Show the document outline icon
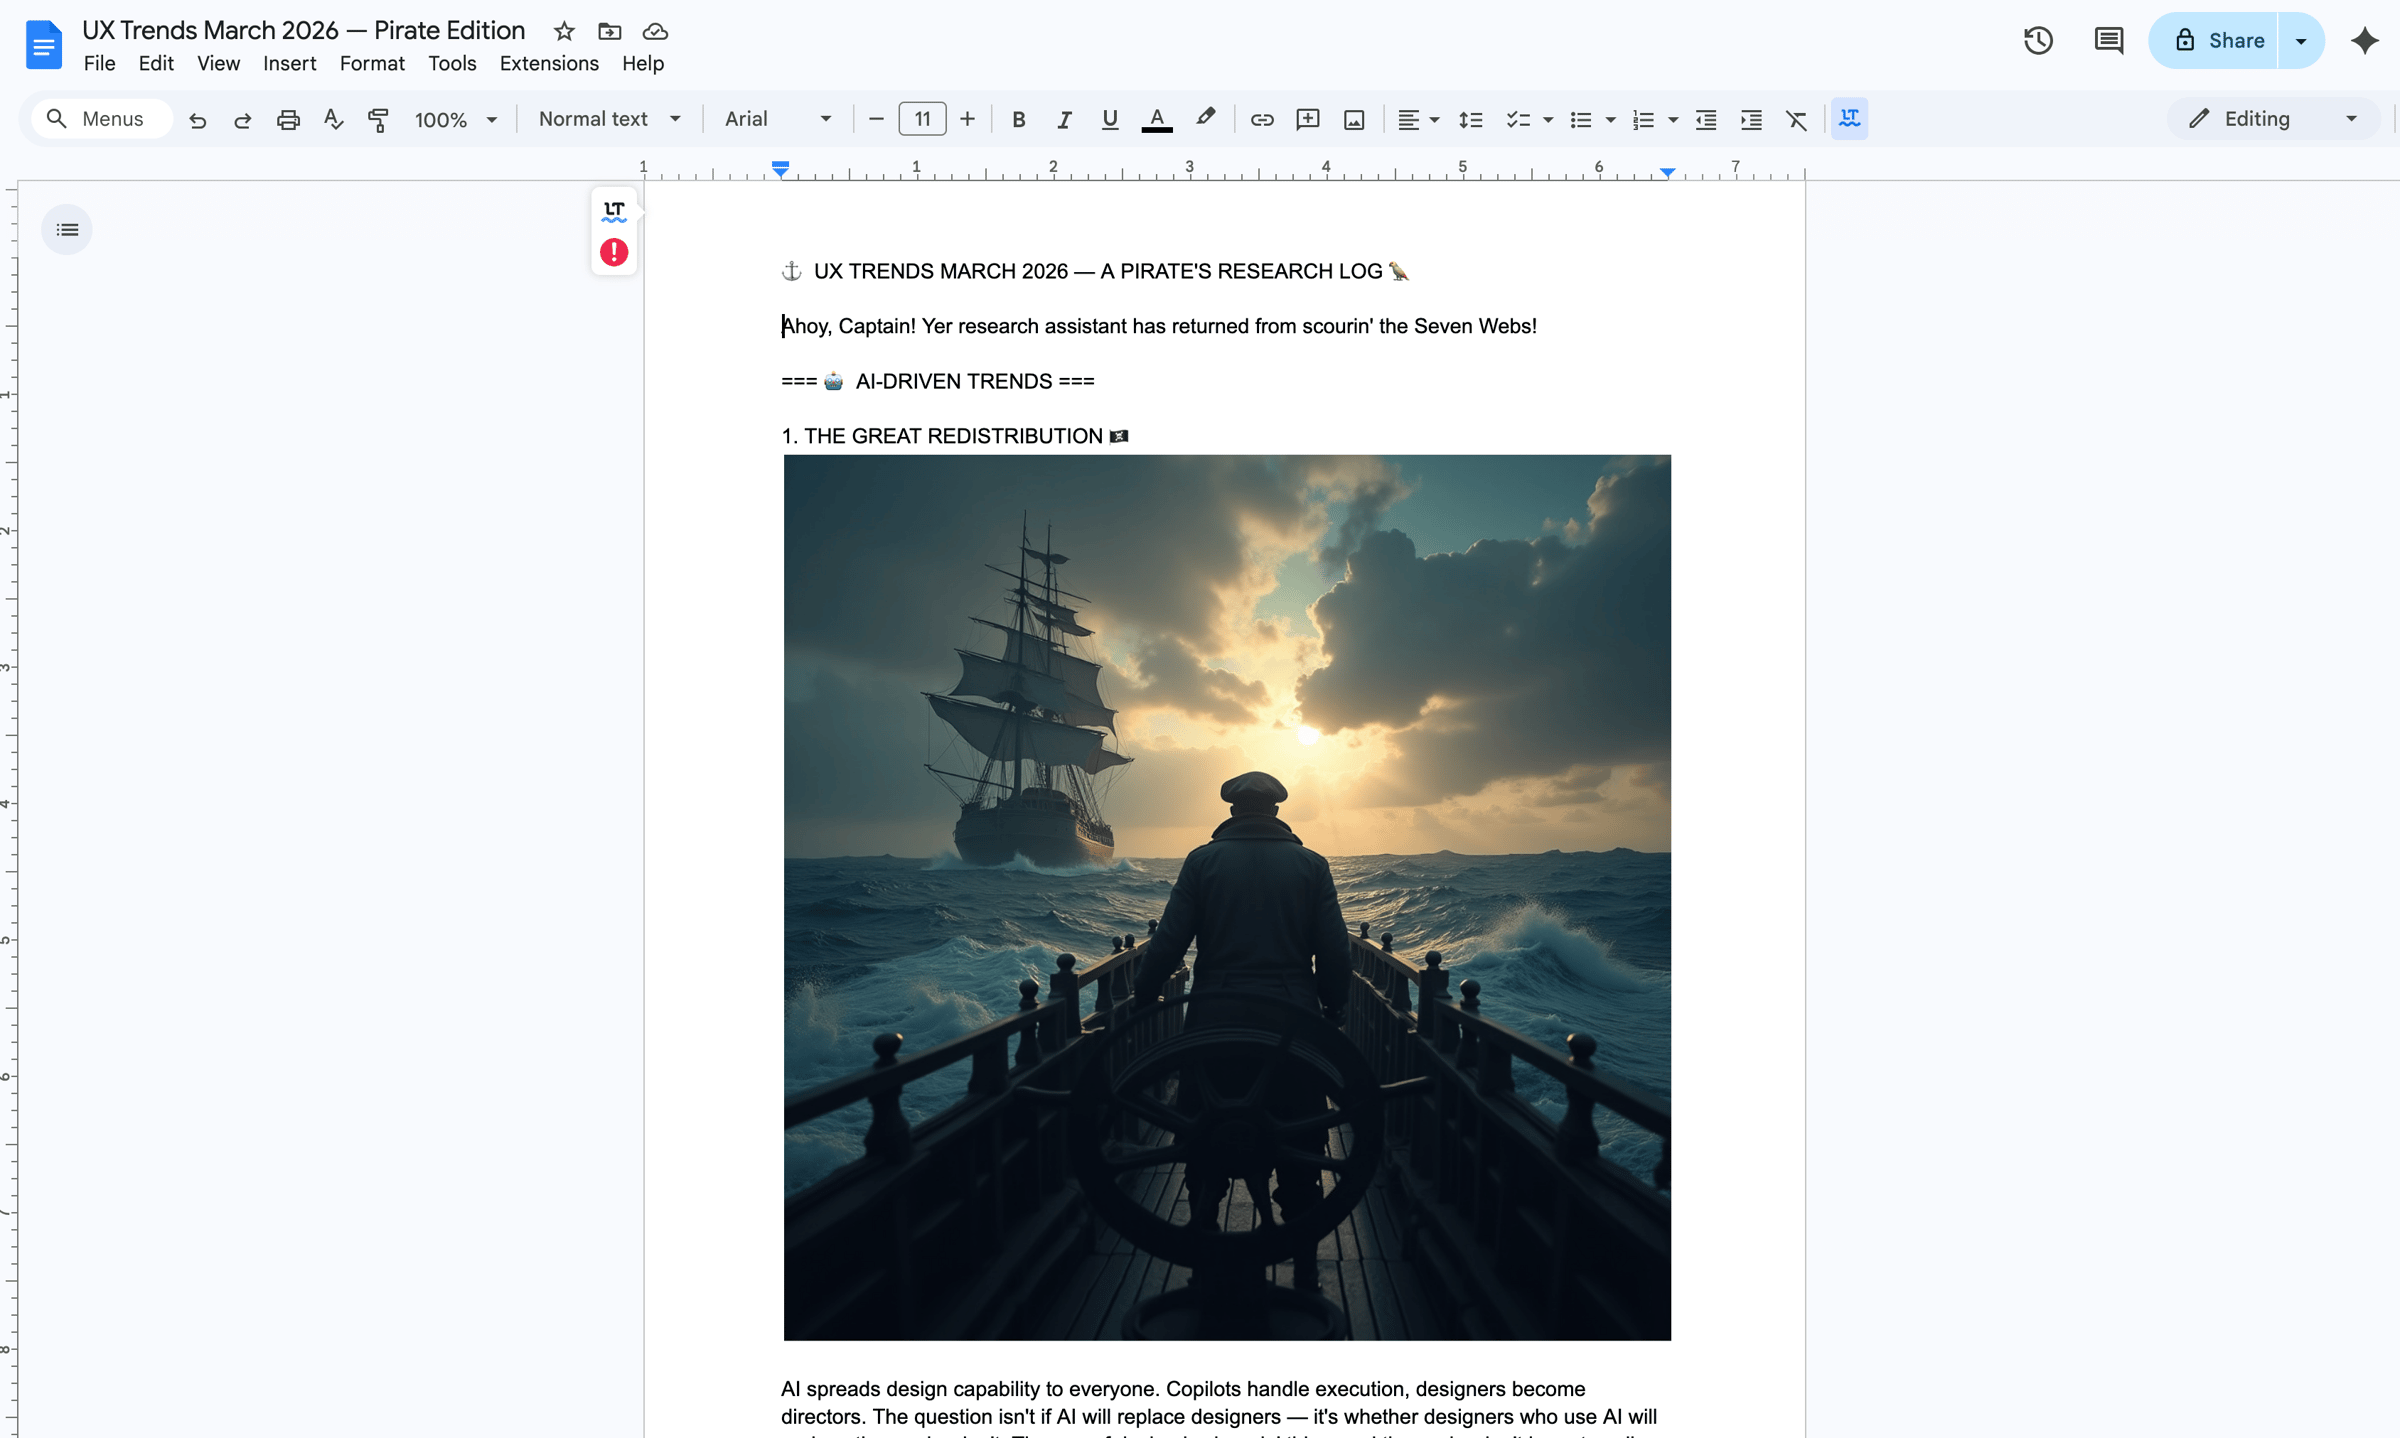This screenshot has width=2400, height=1438. click(67, 230)
